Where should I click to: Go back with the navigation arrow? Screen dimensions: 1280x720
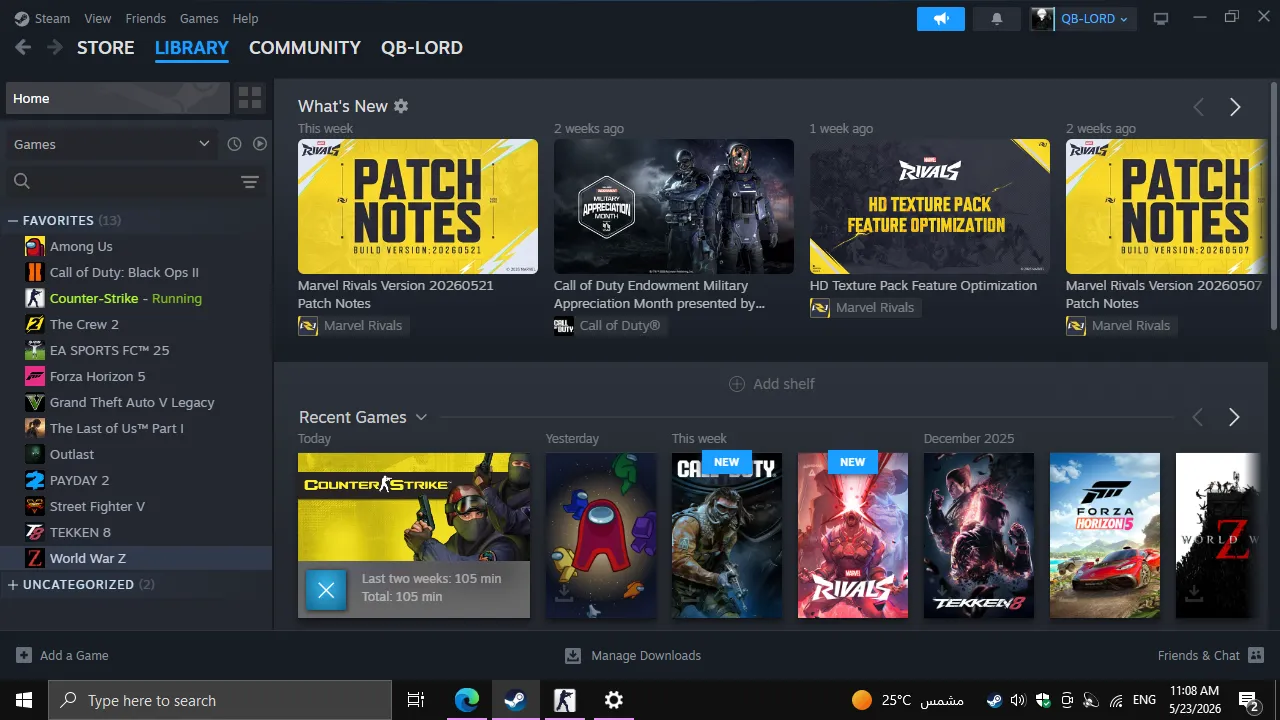pyautogui.click(x=23, y=47)
